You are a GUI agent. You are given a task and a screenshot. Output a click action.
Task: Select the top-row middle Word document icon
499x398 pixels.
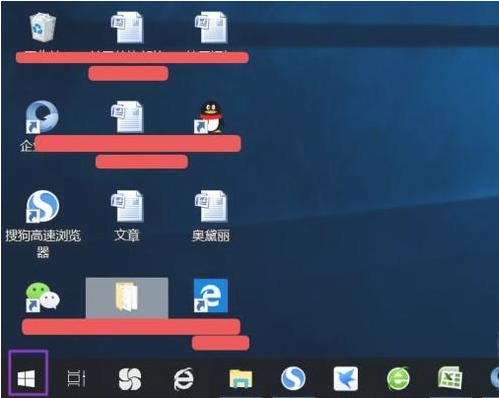(127, 28)
